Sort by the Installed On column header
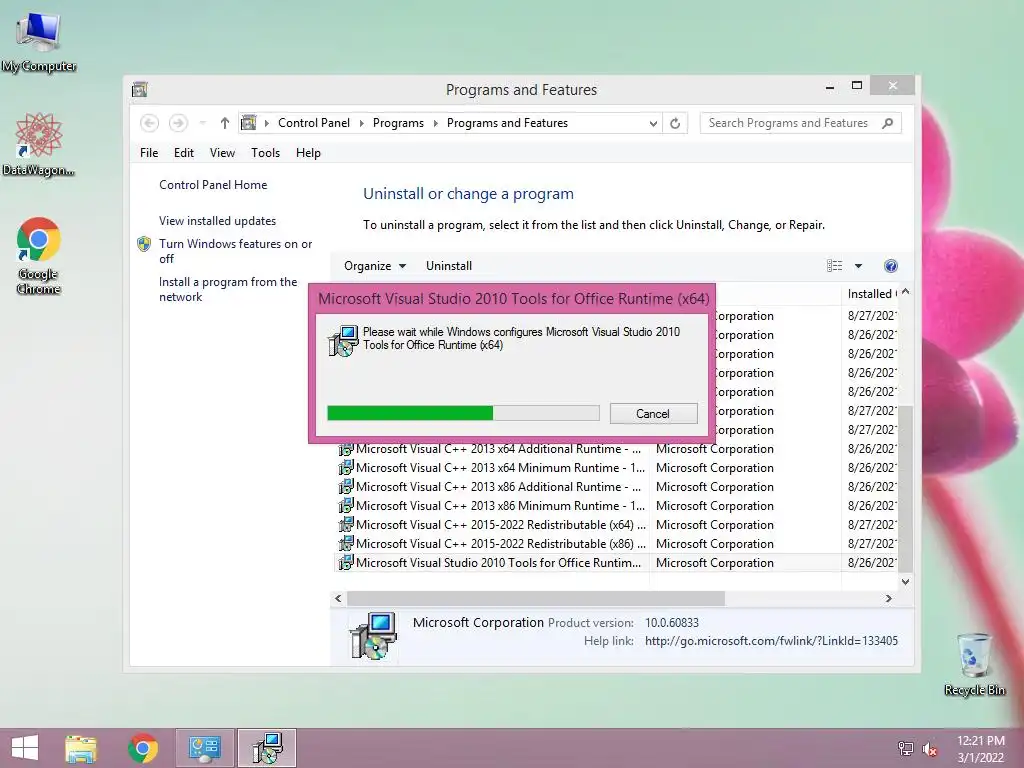Viewport: 1024px width, 768px height. pyautogui.click(x=871, y=294)
